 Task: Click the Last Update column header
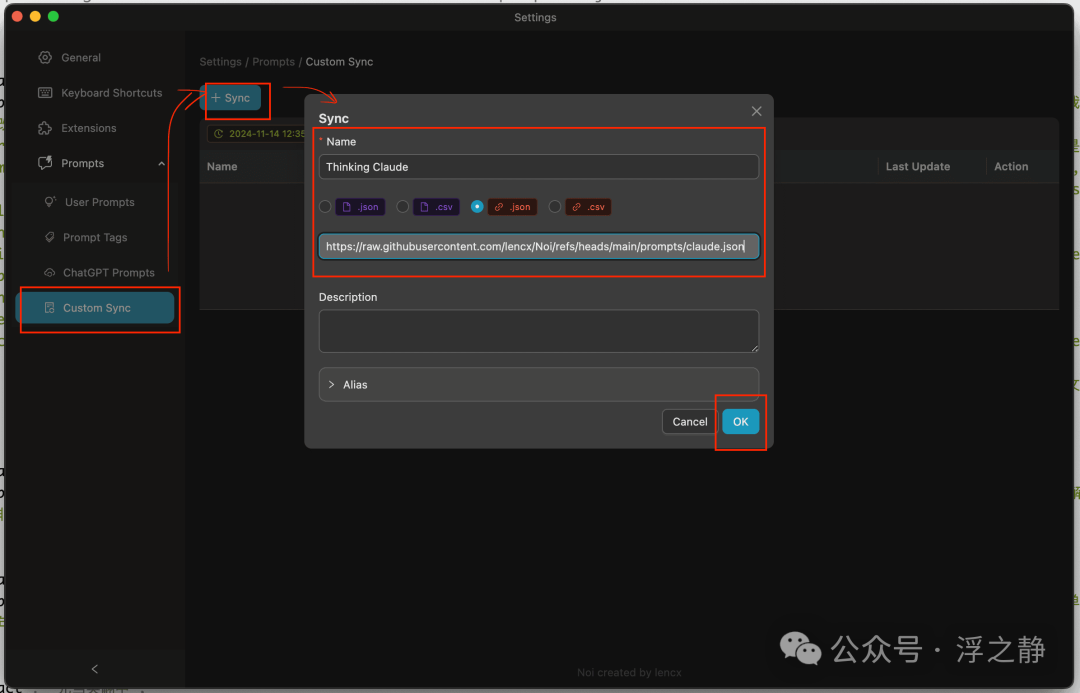tap(917, 167)
